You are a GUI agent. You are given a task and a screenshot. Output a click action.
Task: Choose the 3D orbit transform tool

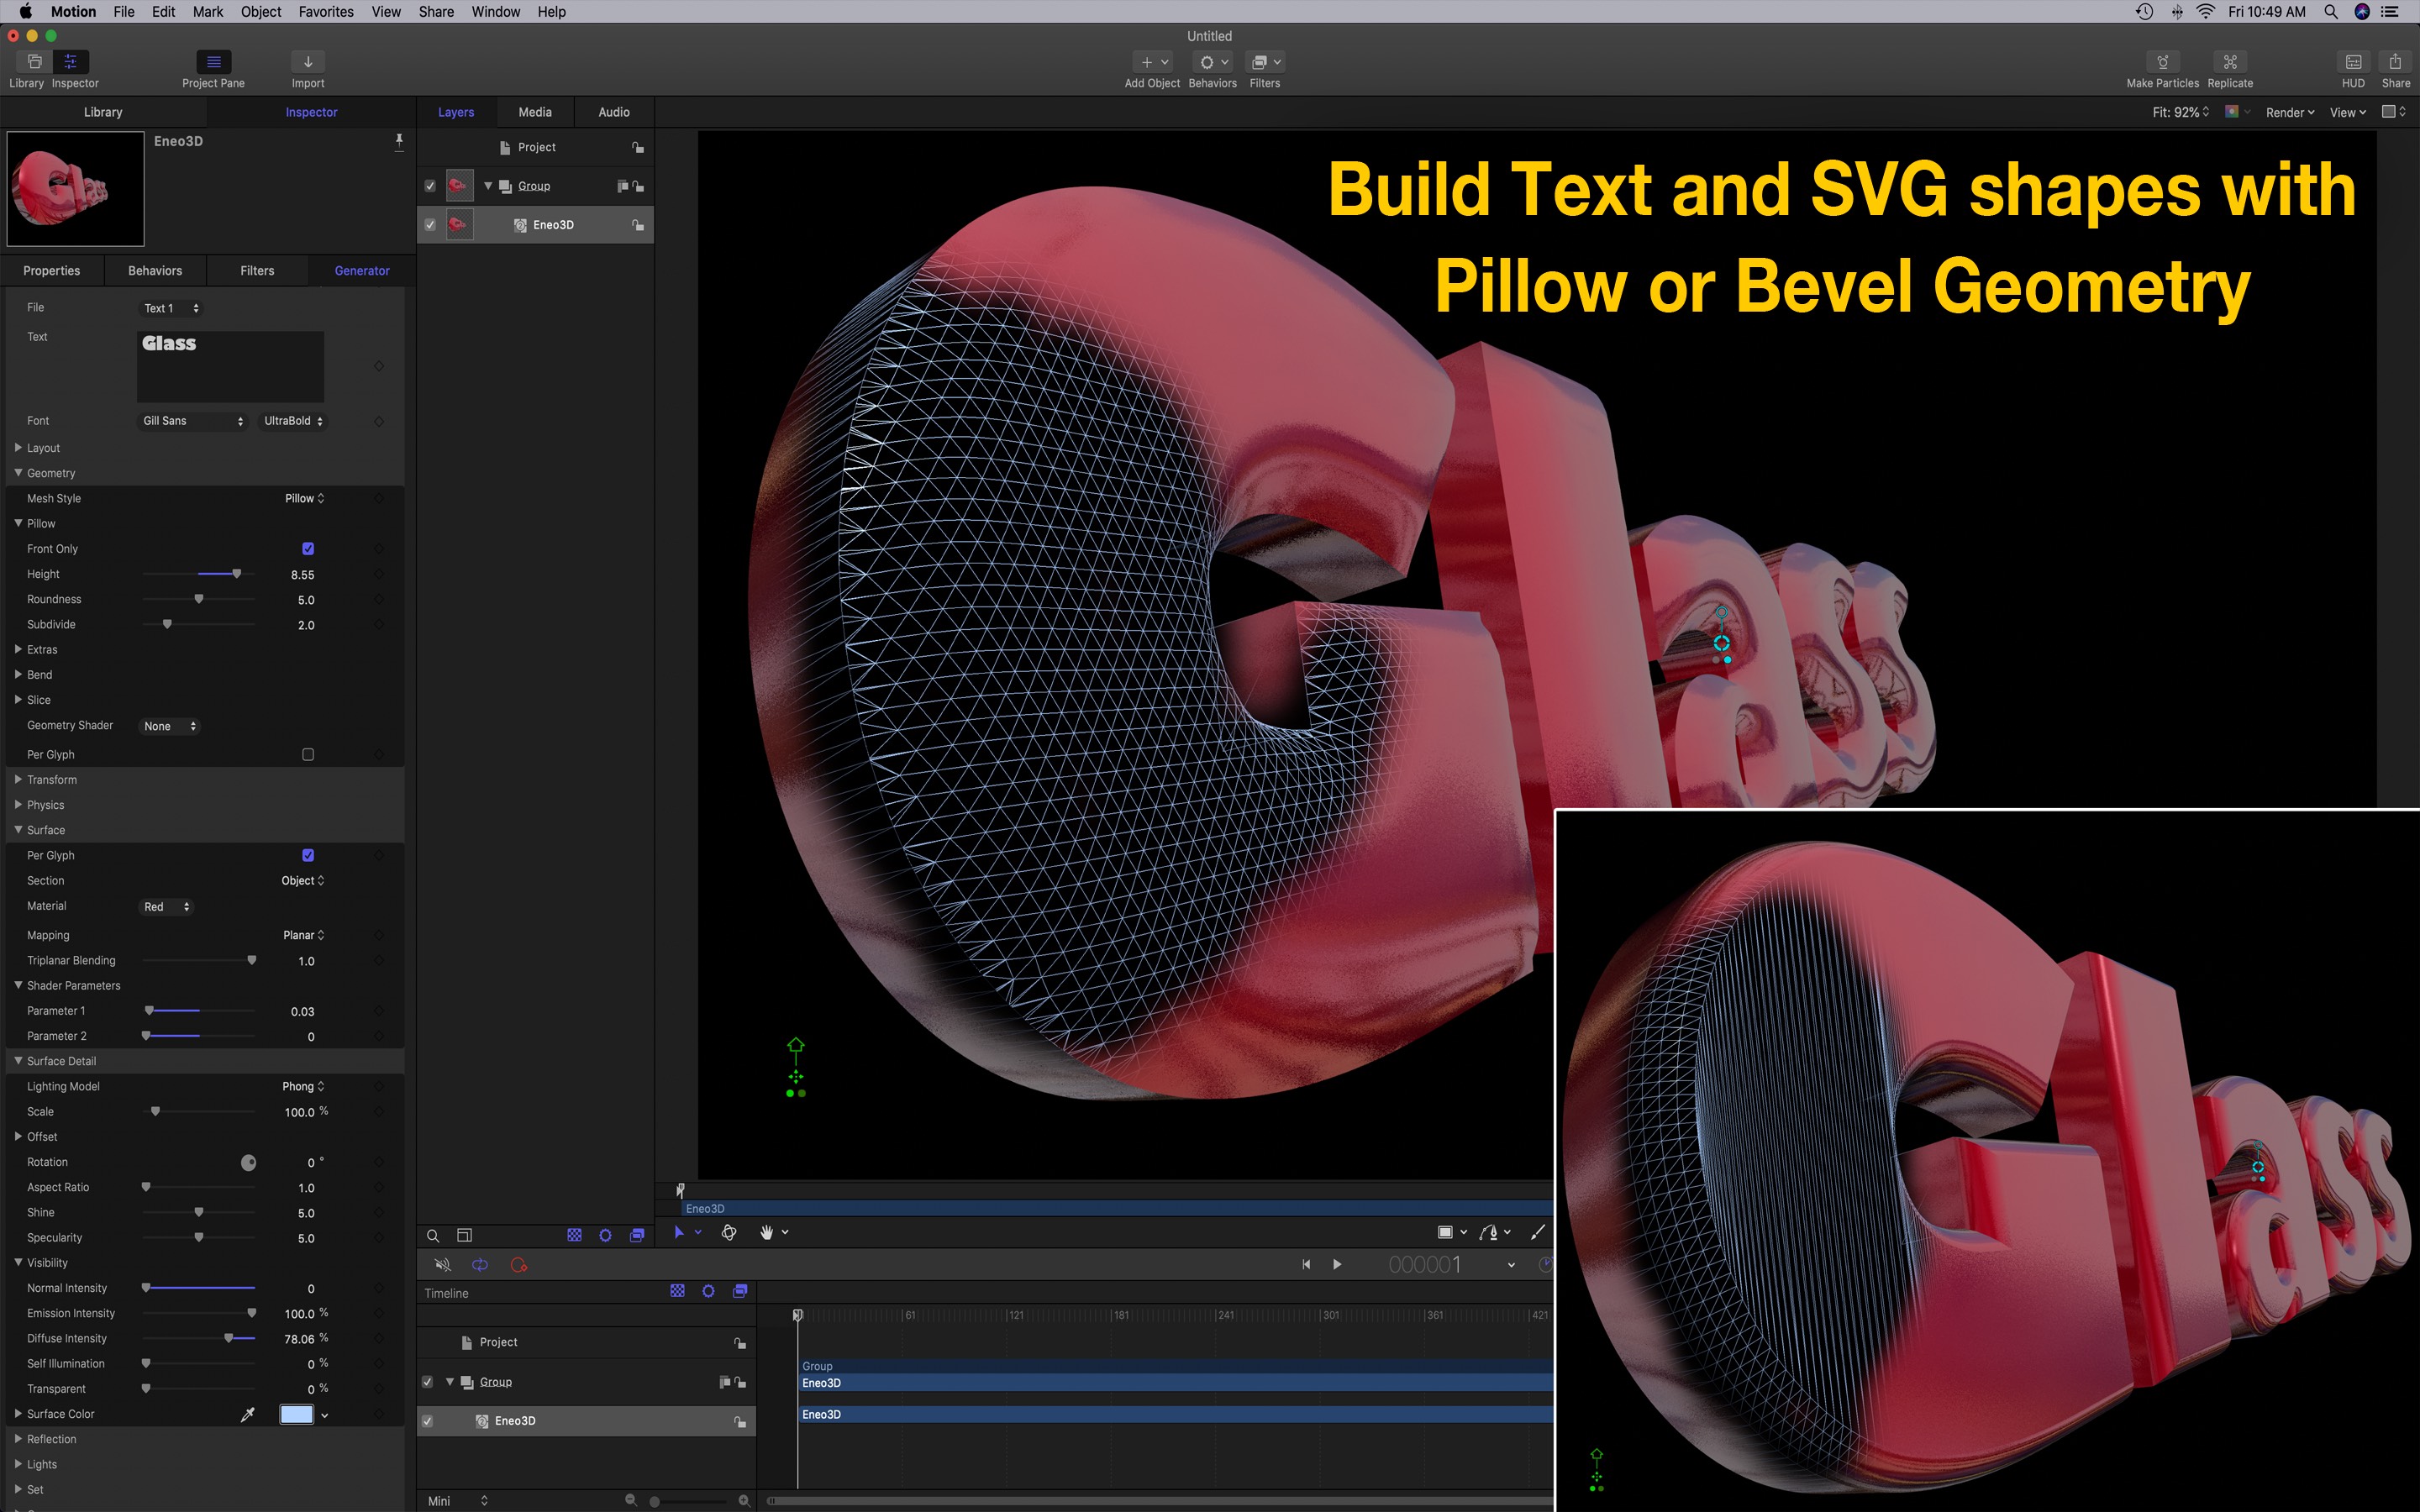729,1232
